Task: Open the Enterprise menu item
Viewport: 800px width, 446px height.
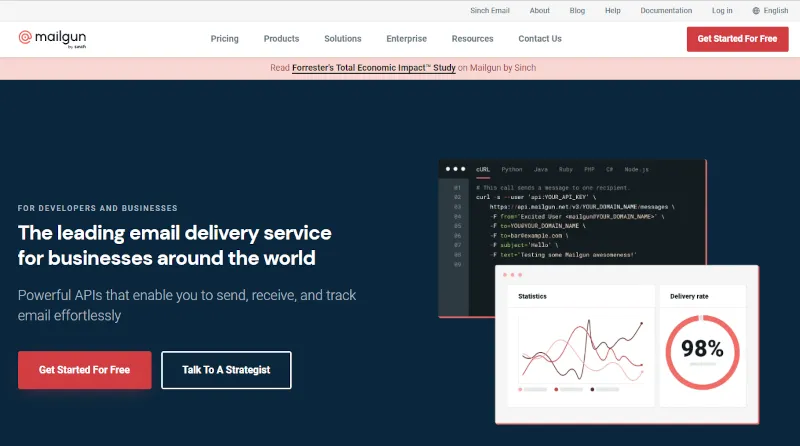Action: (x=407, y=39)
